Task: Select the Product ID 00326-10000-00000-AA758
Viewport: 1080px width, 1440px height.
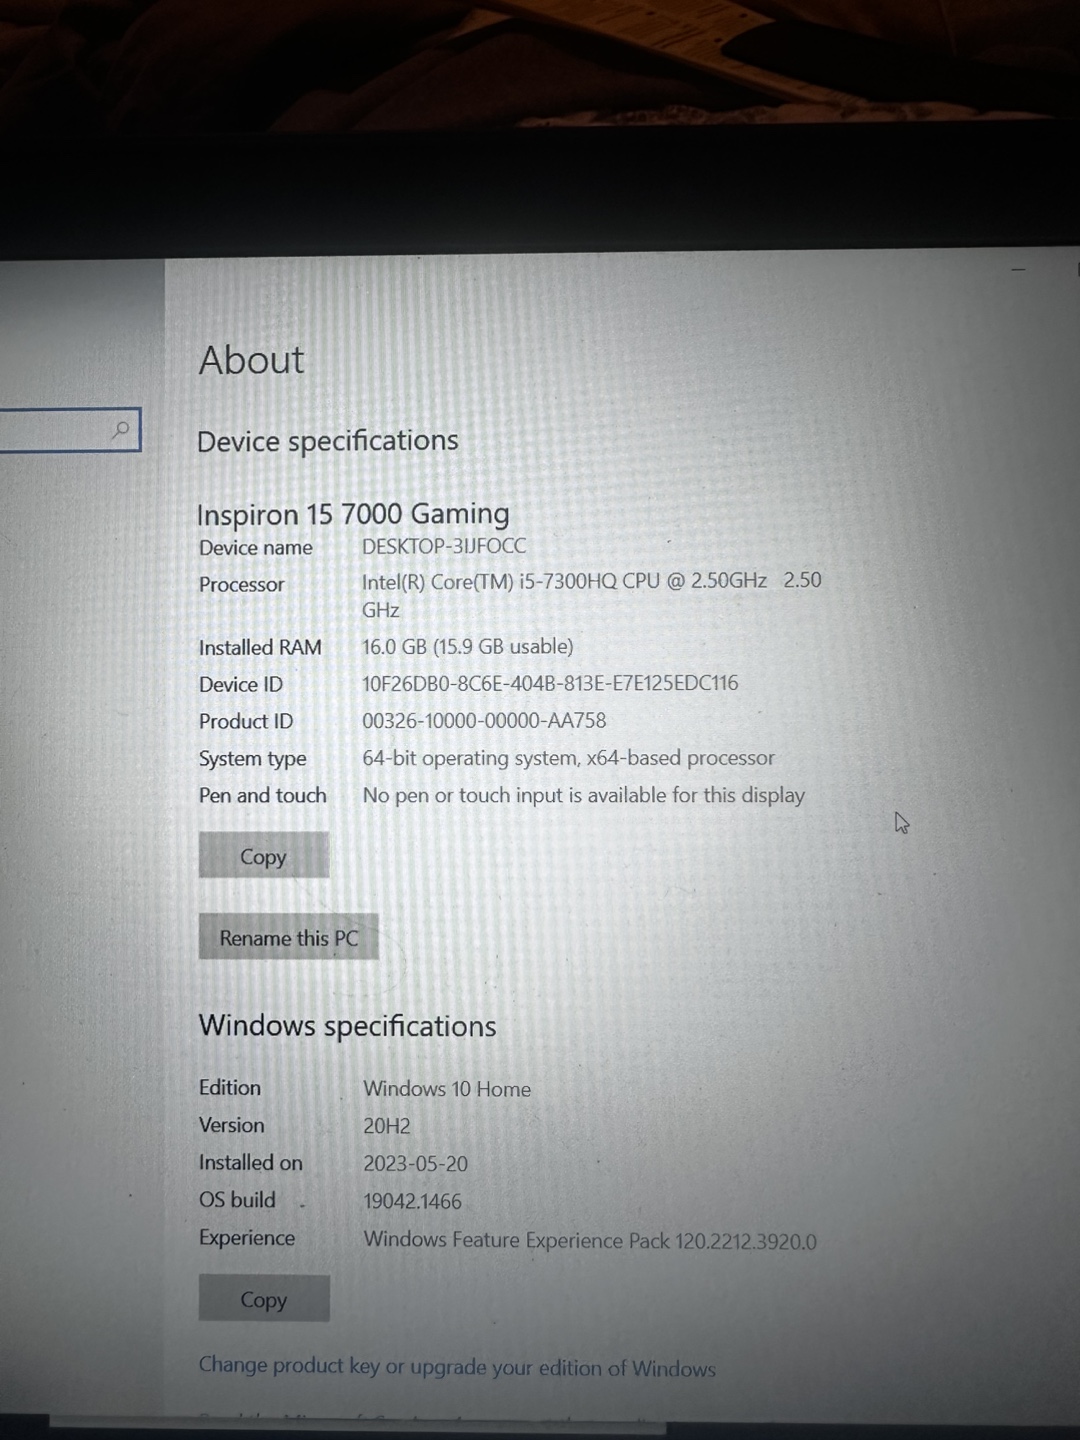Action: click(x=484, y=720)
